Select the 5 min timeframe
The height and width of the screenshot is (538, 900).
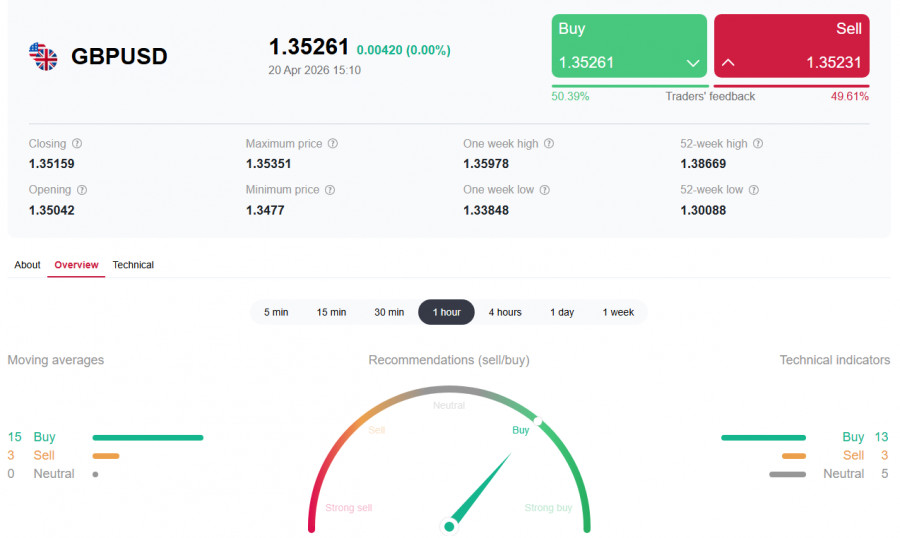pyautogui.click(x=276, y=312)
